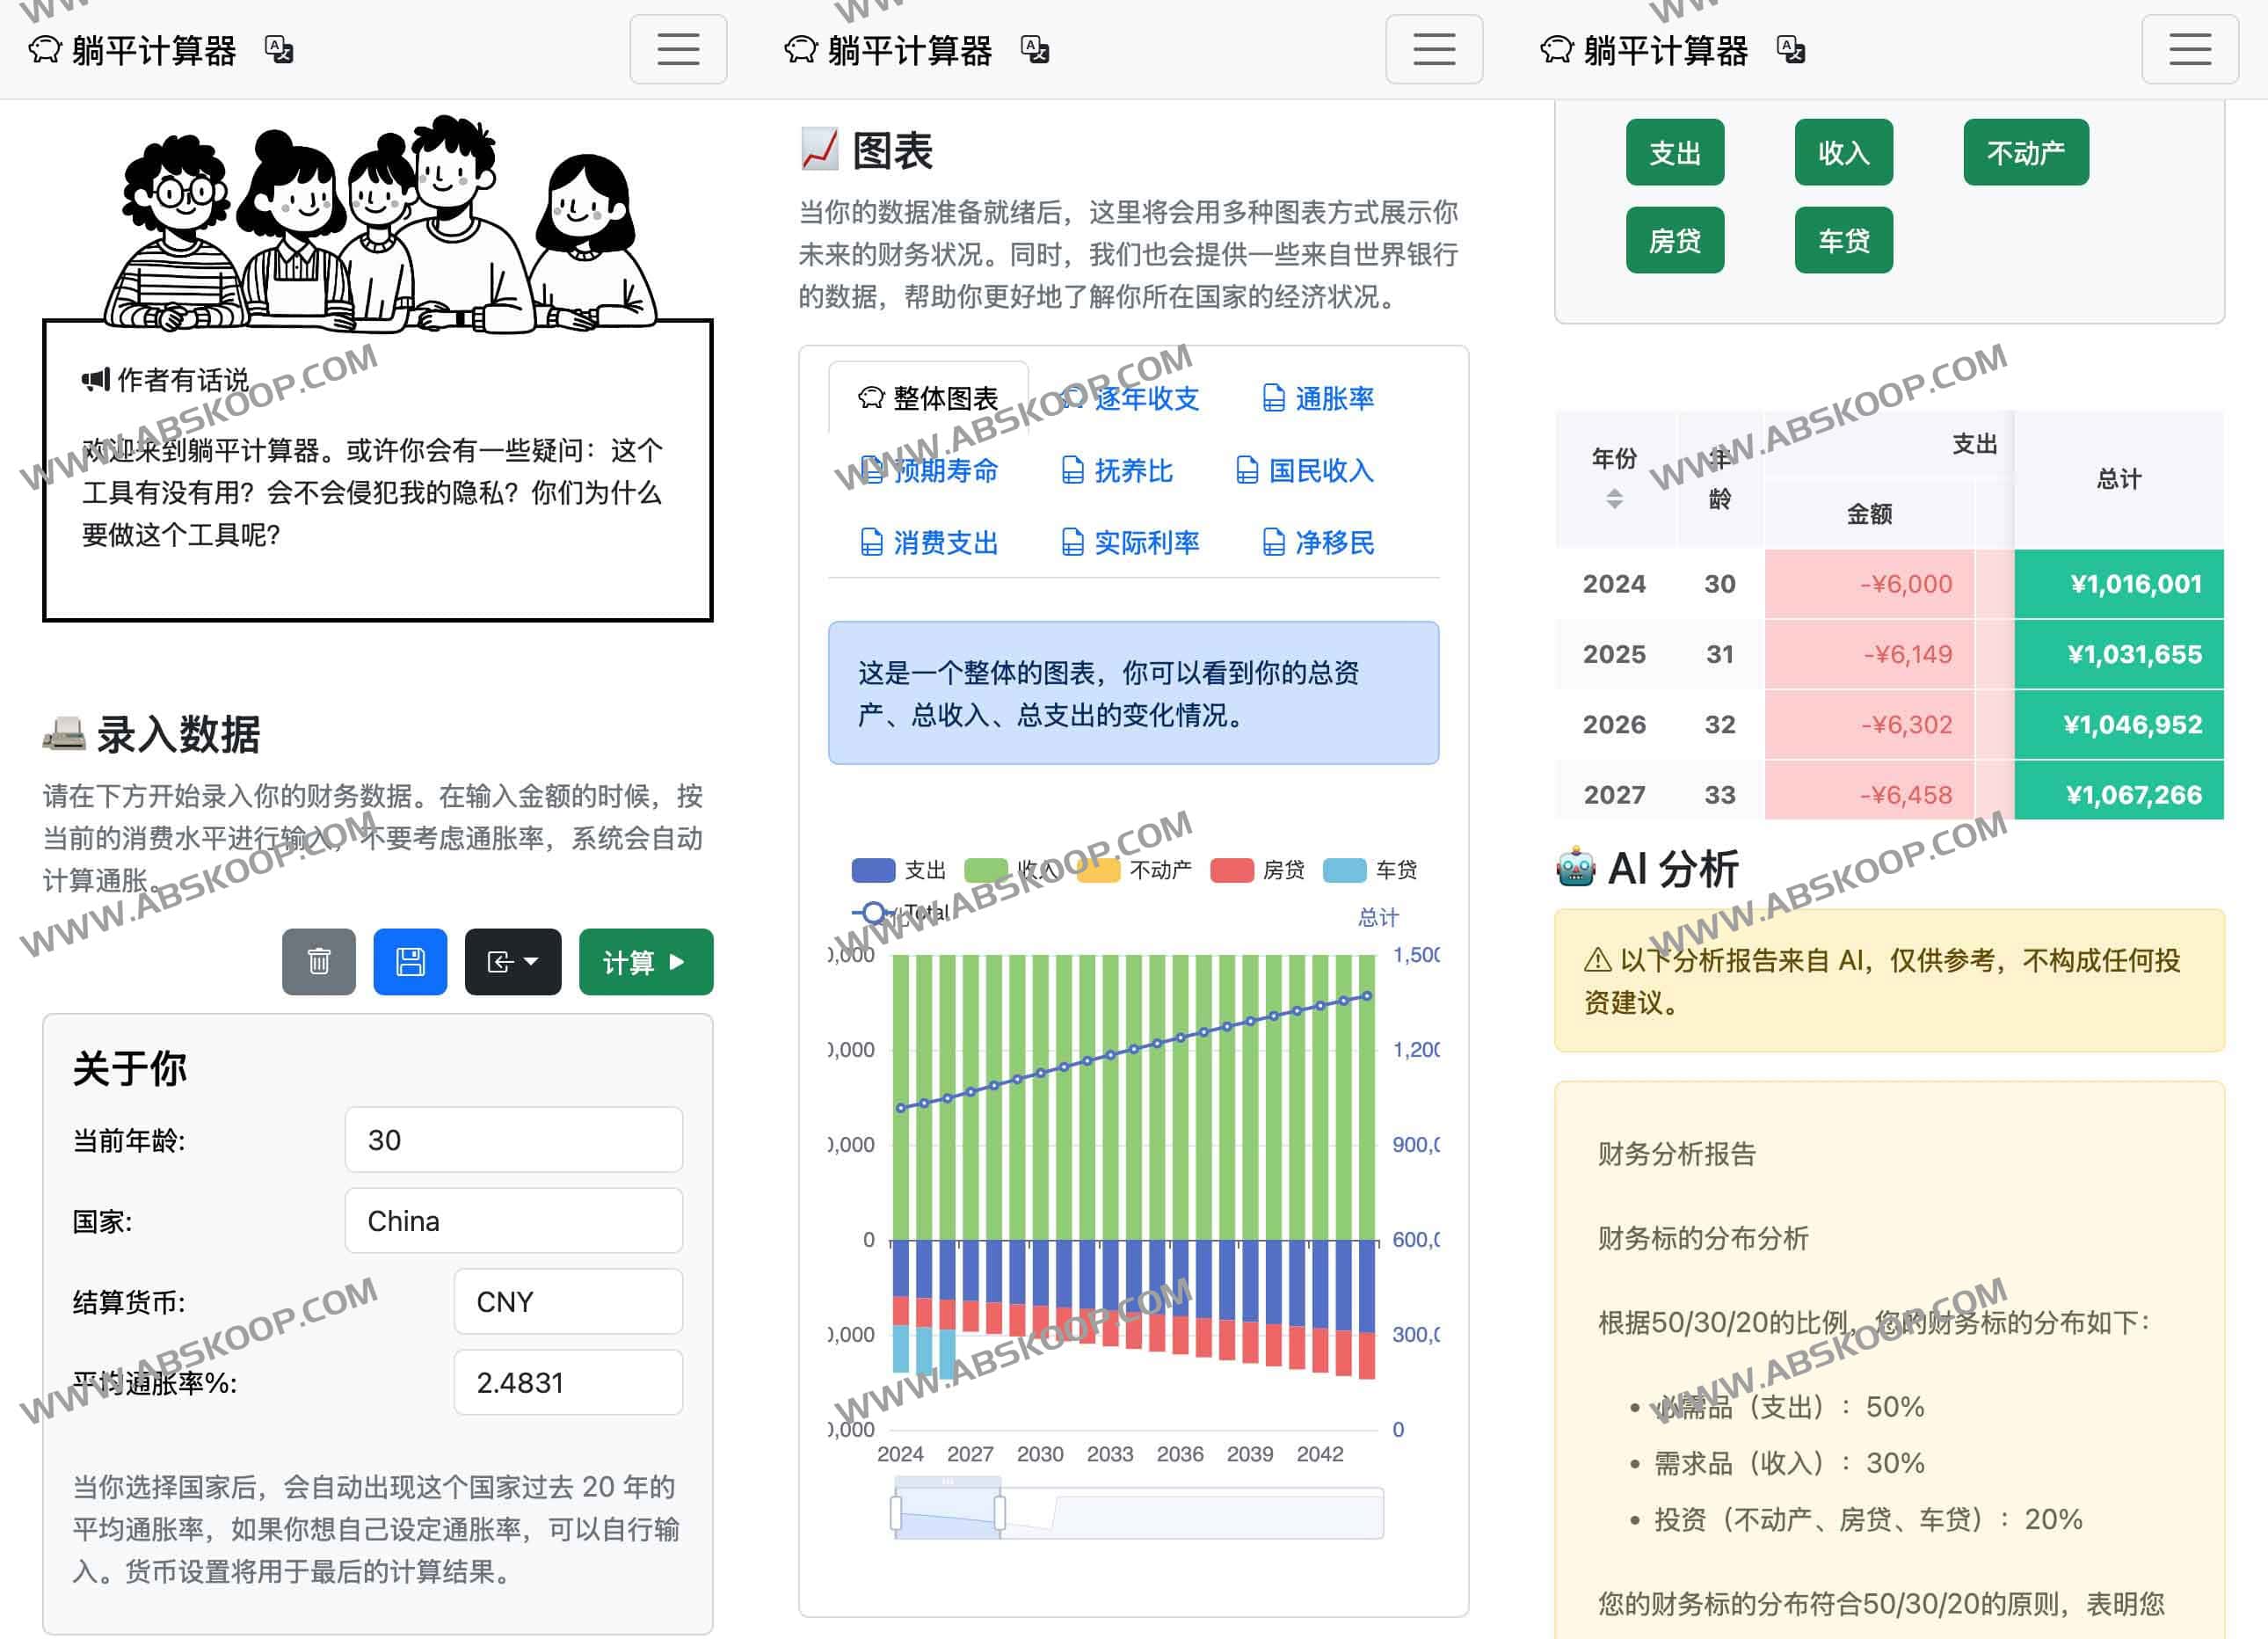
Task: Sort table by 年份 column arrows
Action: 1614,498
